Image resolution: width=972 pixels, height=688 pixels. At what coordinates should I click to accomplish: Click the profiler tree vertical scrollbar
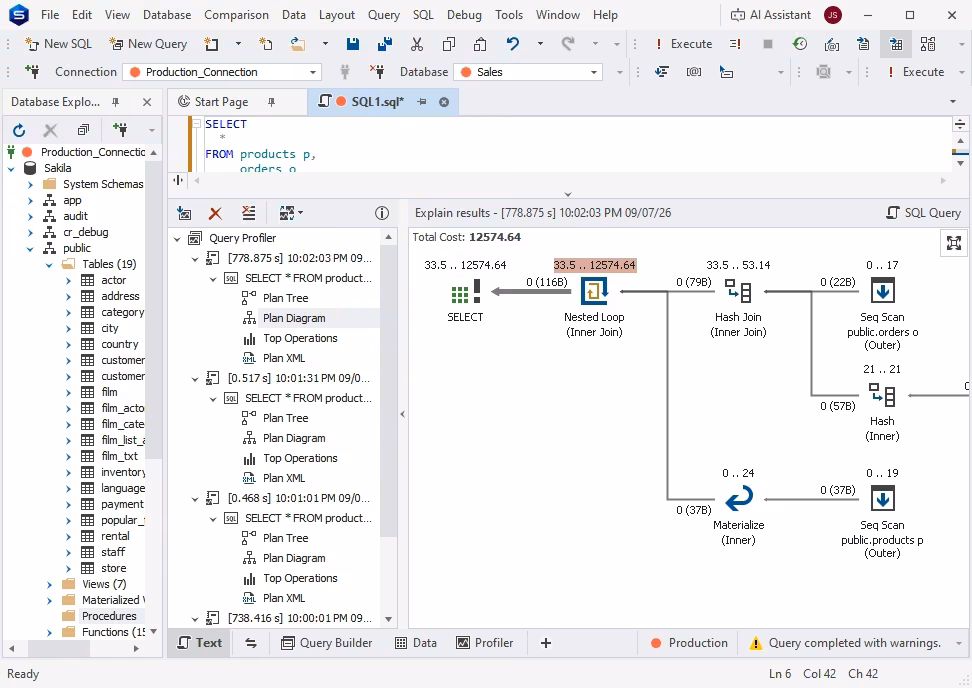(x=389, y=392)
